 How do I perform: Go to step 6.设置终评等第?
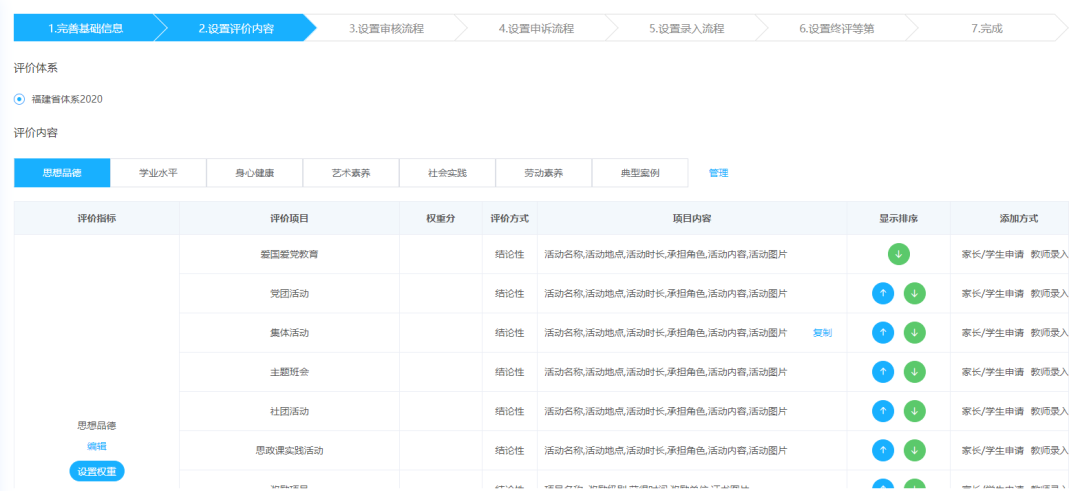point(837,28)
